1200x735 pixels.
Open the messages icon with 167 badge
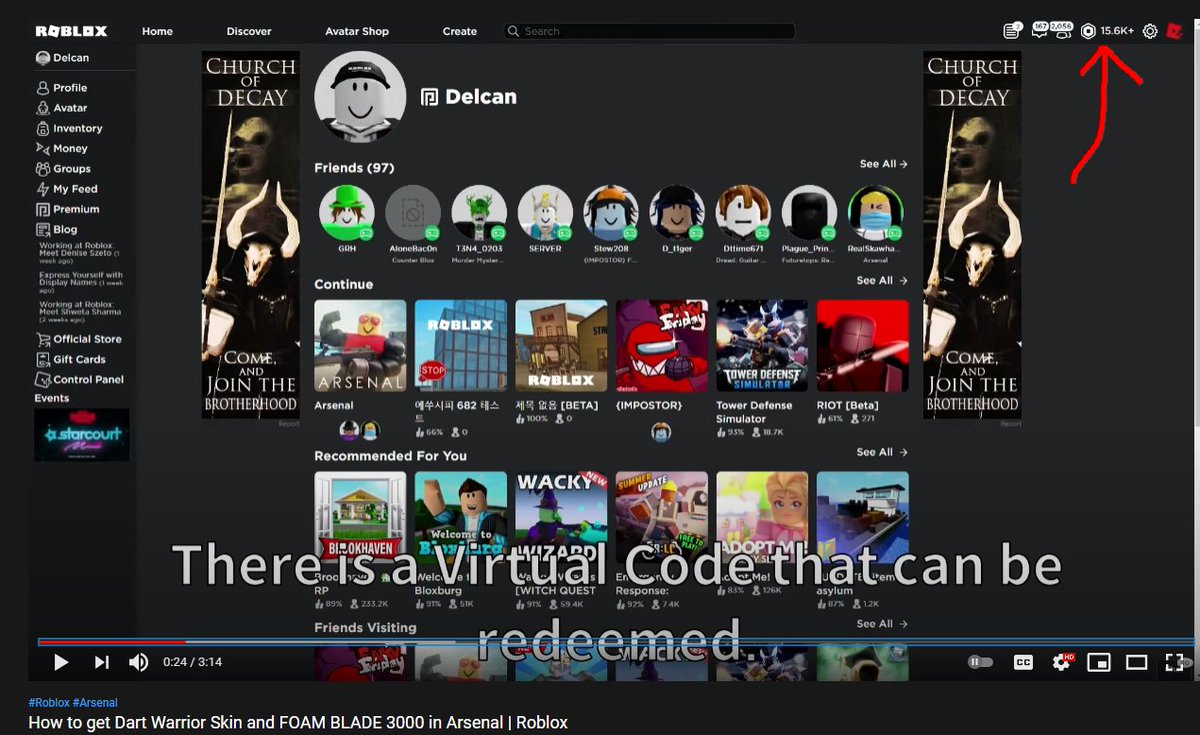point(1039,30)
